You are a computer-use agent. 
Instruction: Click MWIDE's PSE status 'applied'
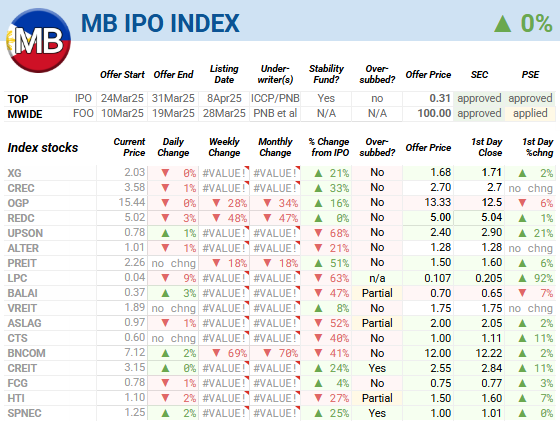[x=530, y=113]
